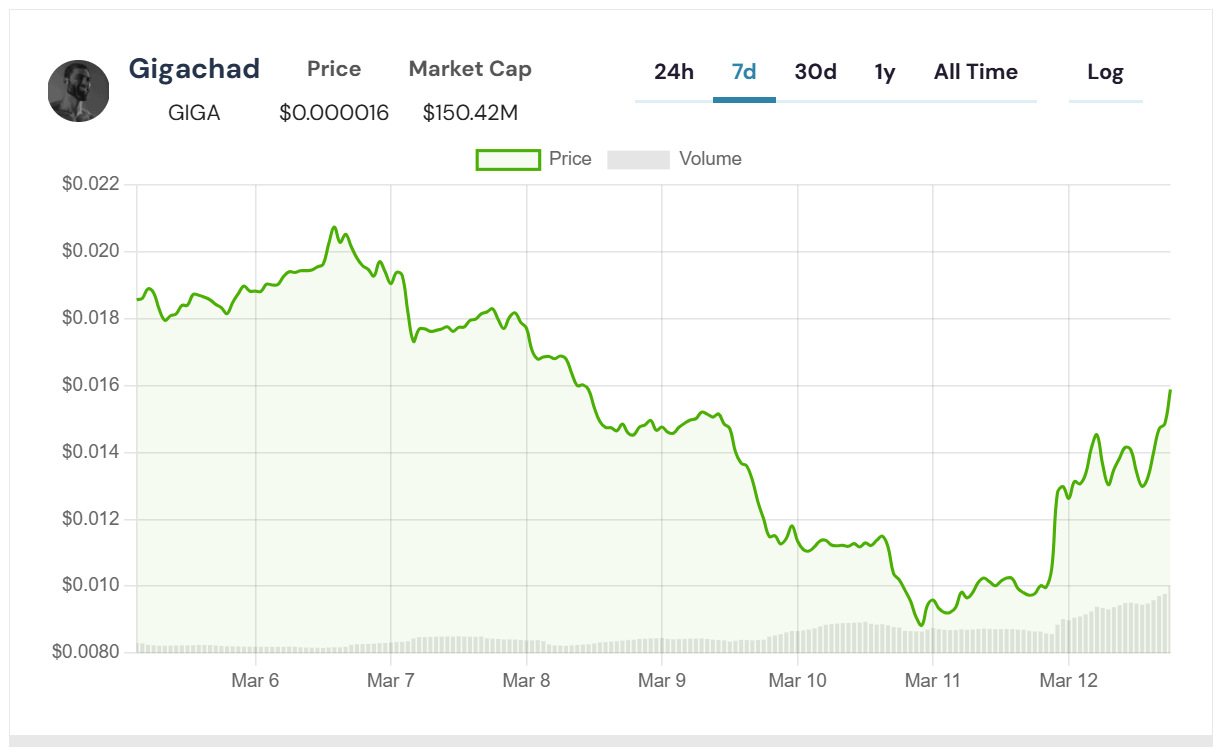
Task: Click the Mar 8 x-axis label
Action: point(526,681)
